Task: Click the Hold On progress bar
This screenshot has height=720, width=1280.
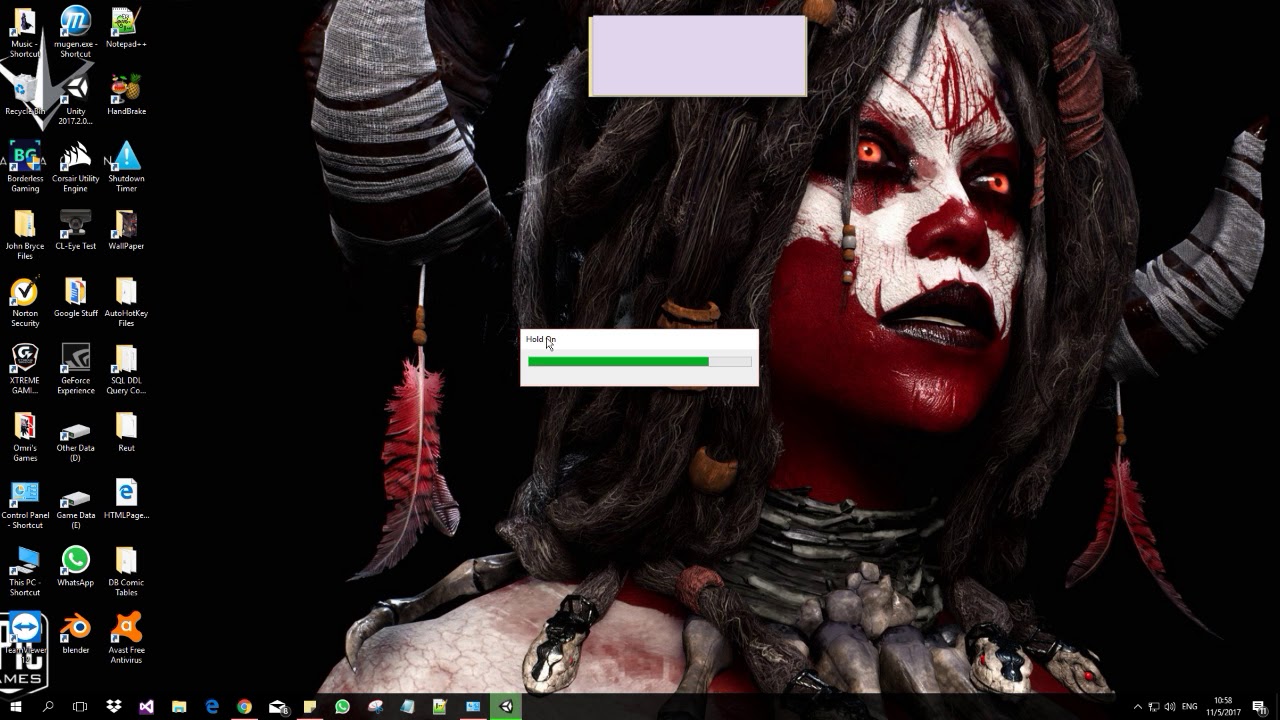Action: tap(639, 362)
